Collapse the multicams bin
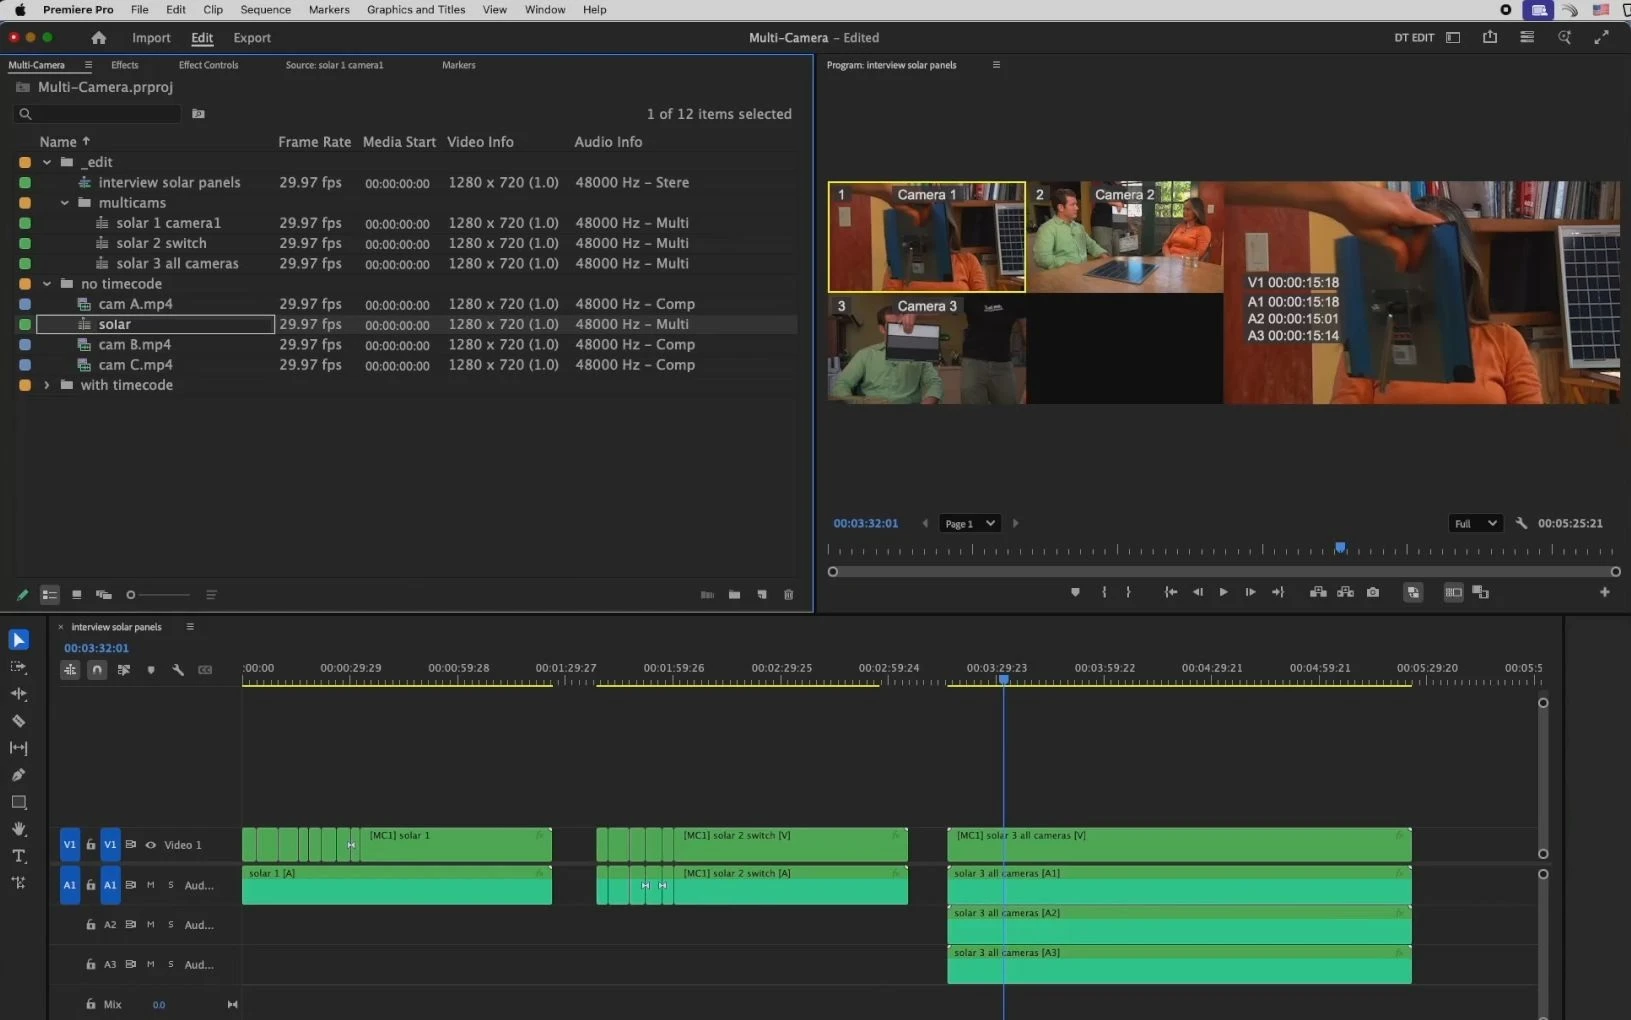The width and height of the screenshot is (1631, 1020). [x=65, y=203]
